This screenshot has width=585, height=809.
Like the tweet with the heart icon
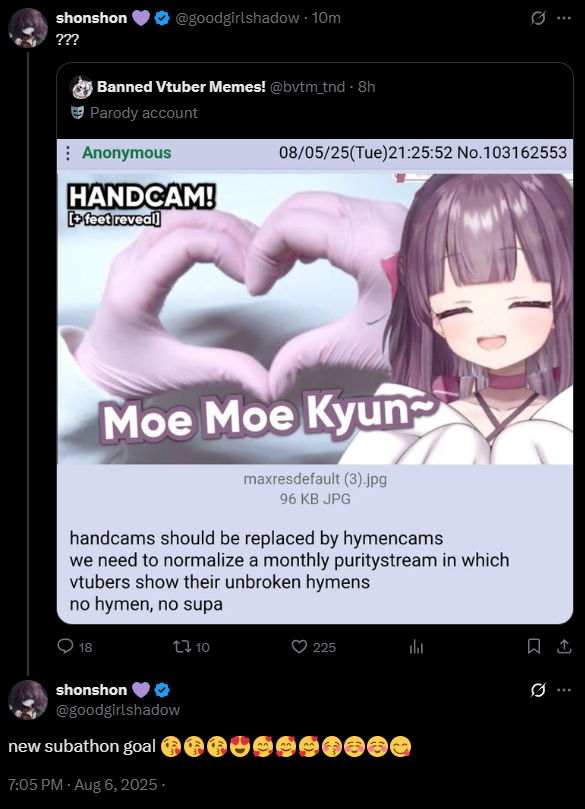300,646
